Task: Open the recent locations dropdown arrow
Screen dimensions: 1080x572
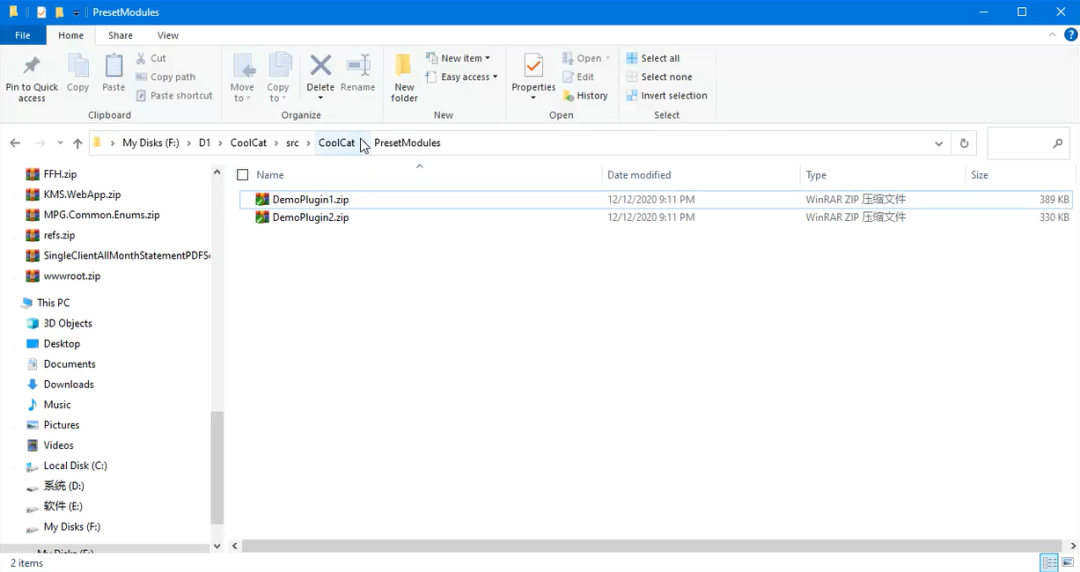Action: tap(60, 143)
